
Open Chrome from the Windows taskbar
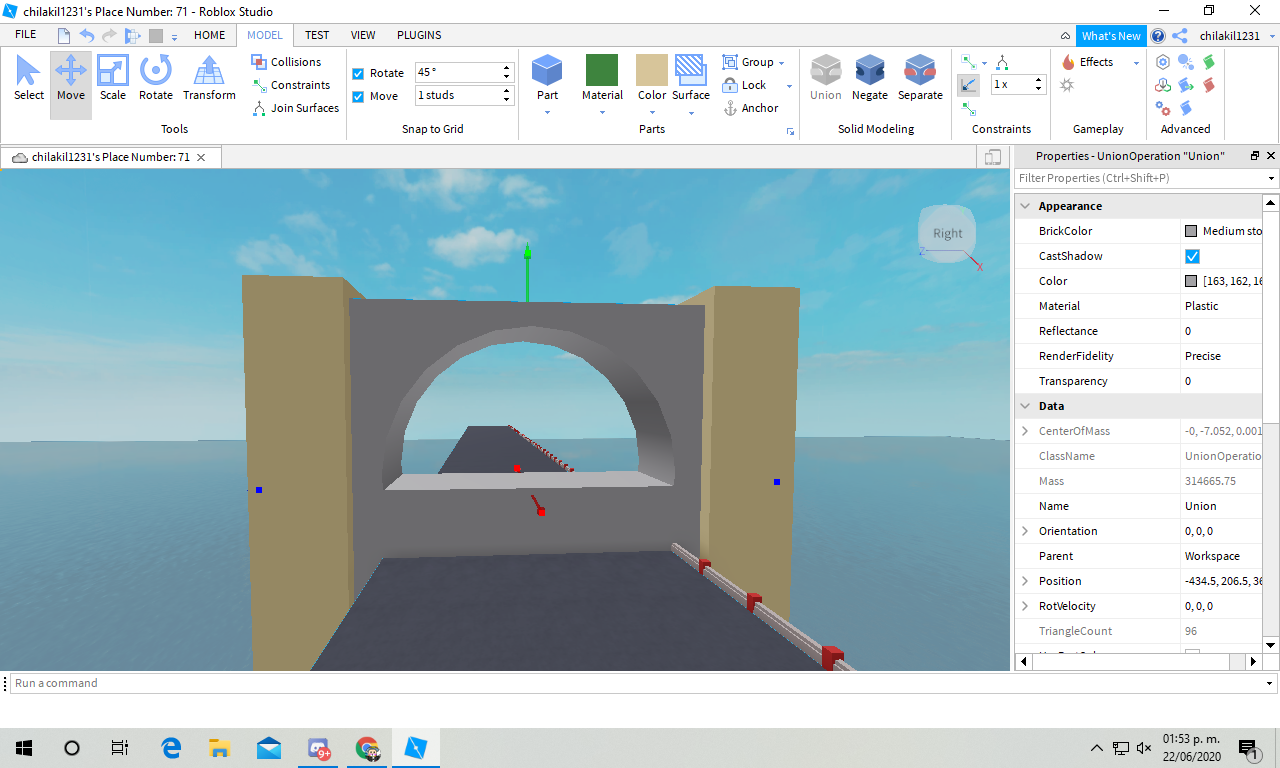[x=368, y=748]
